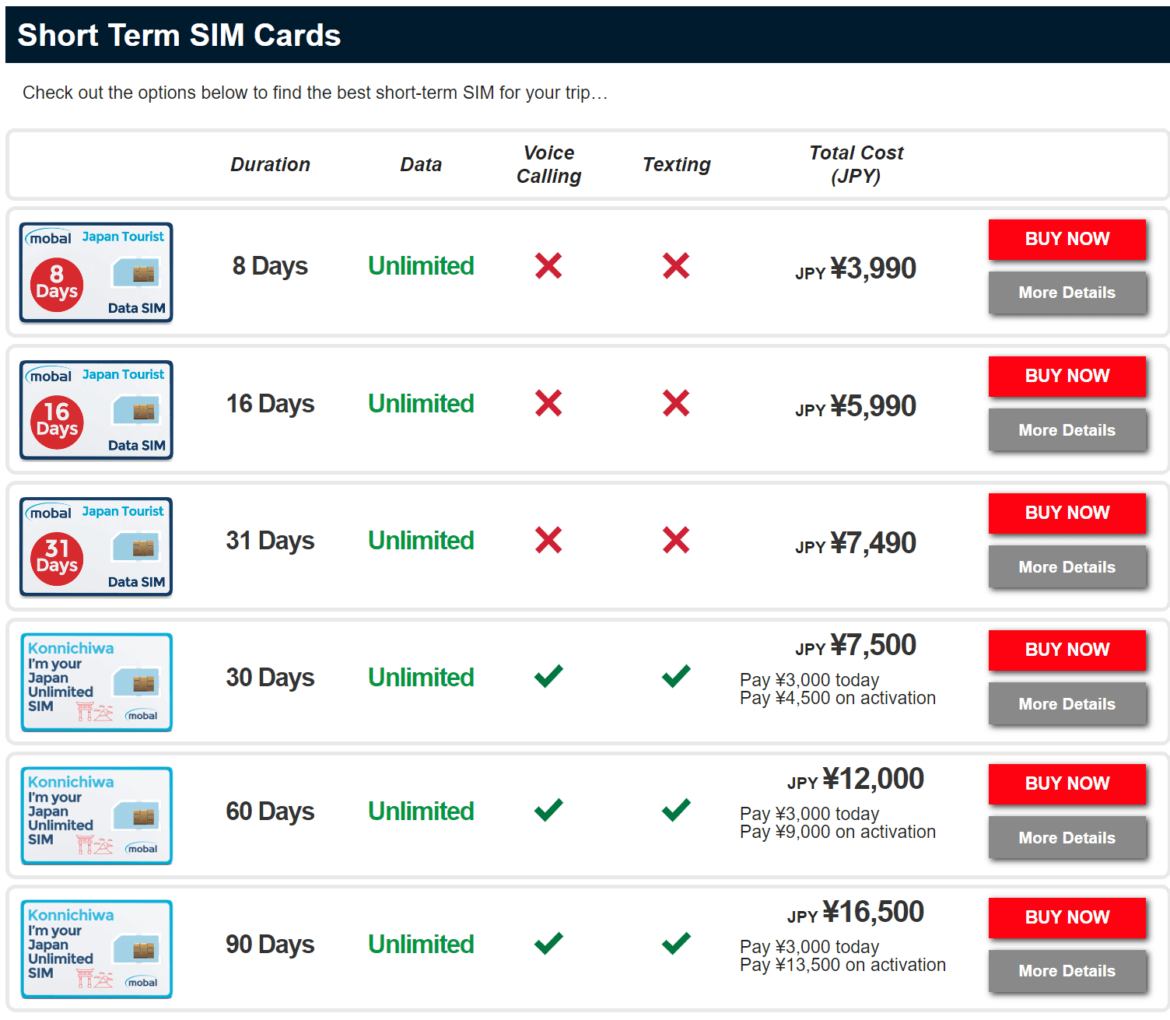Click the red Voice Calling X for 31 Days
Viewport: 1170px width, 1020px height.
tap(548, 540)
